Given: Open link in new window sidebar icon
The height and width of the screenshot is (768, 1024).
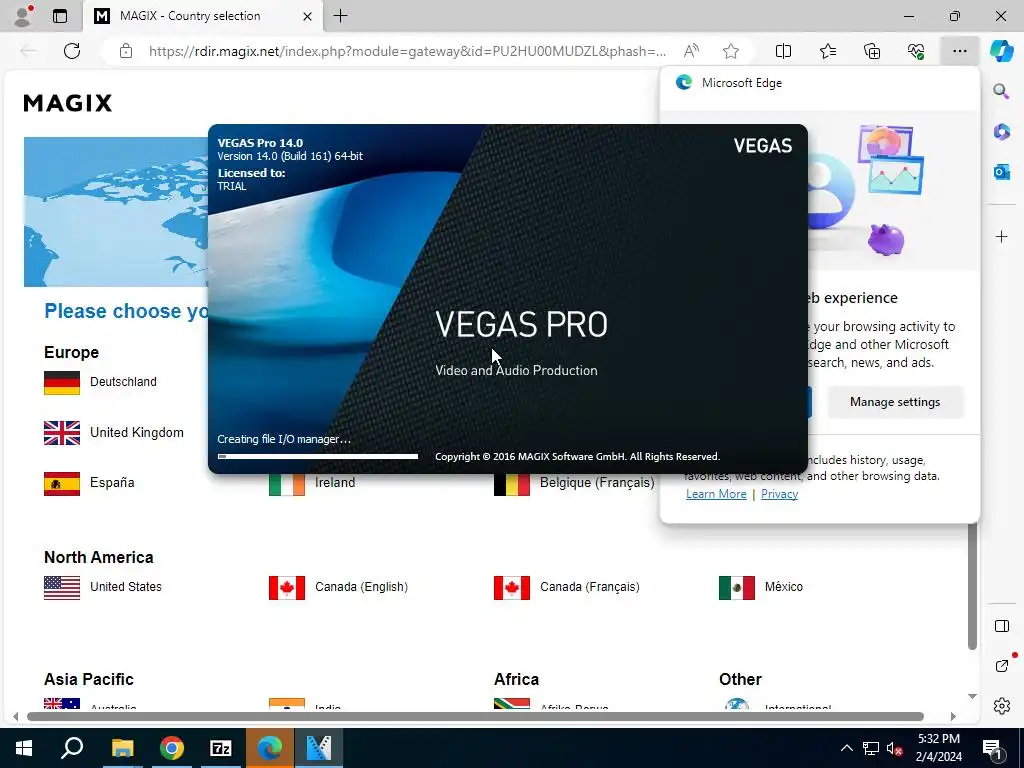Looking at the screenshot, I should (x=1001, y=665).
